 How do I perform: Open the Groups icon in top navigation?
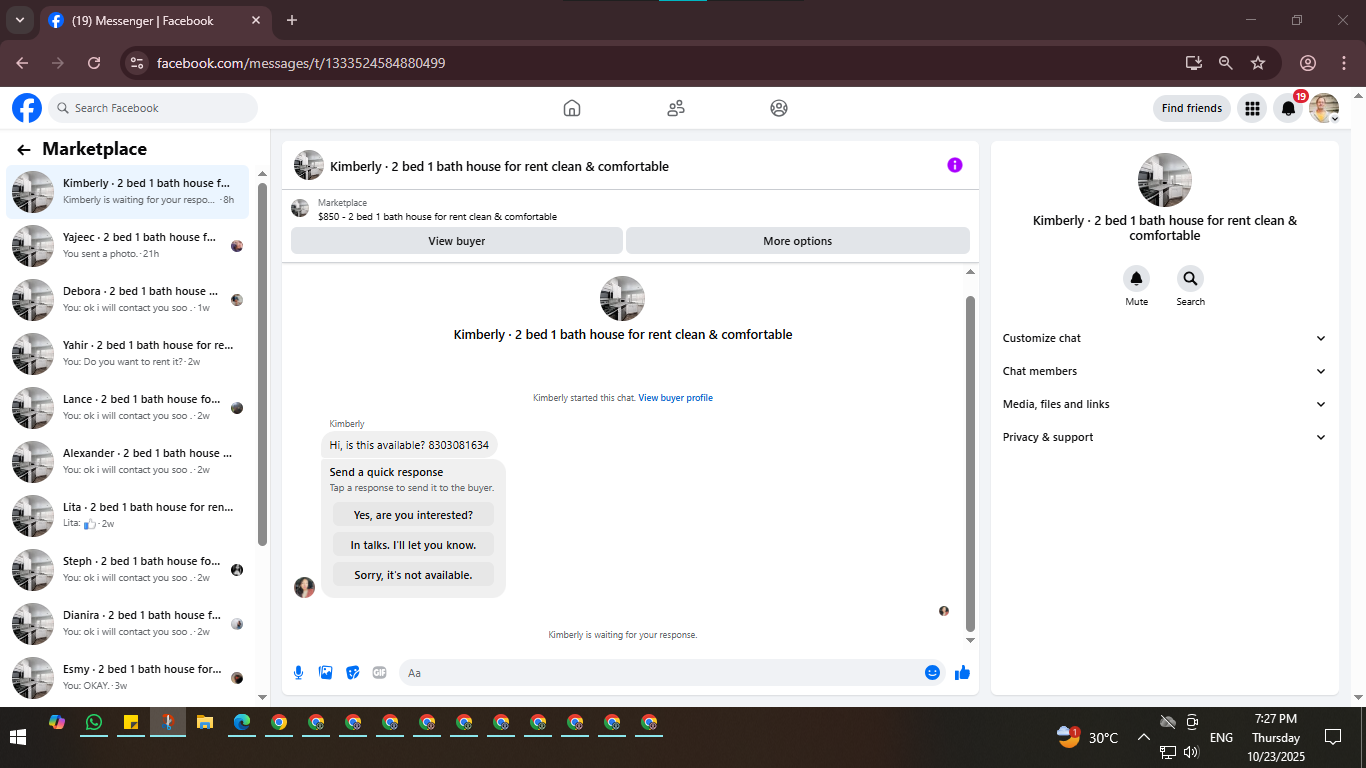coord(779,108)
